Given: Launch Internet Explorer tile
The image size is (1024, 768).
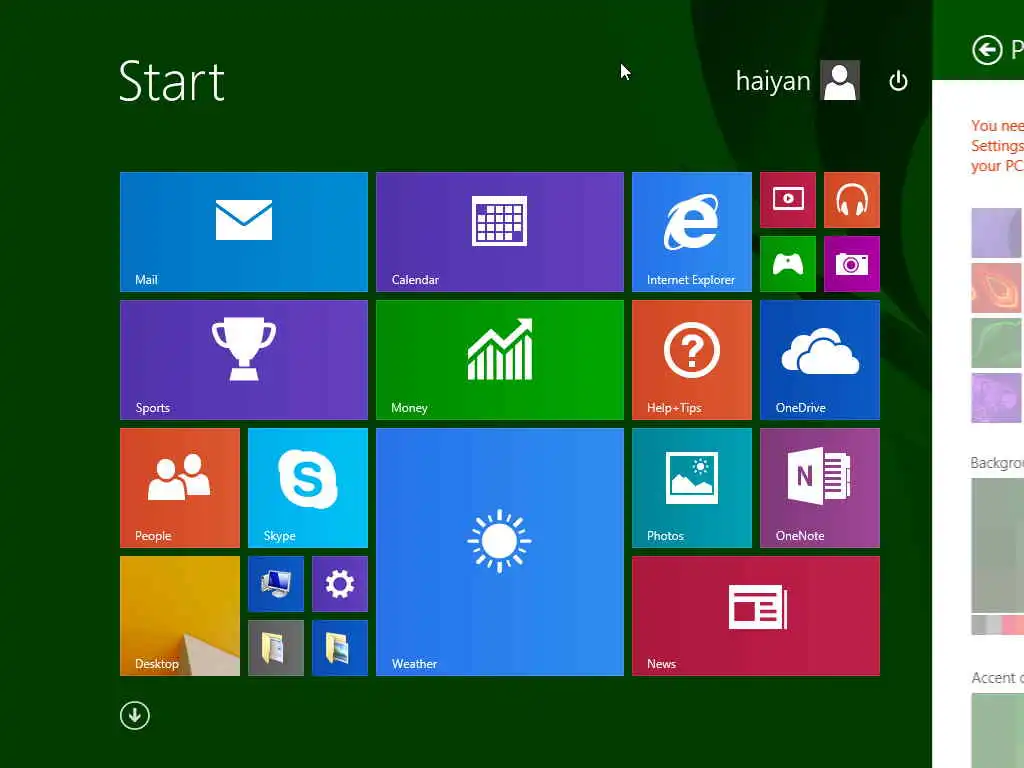Looking at the screenshot, I should coord(692,232).
